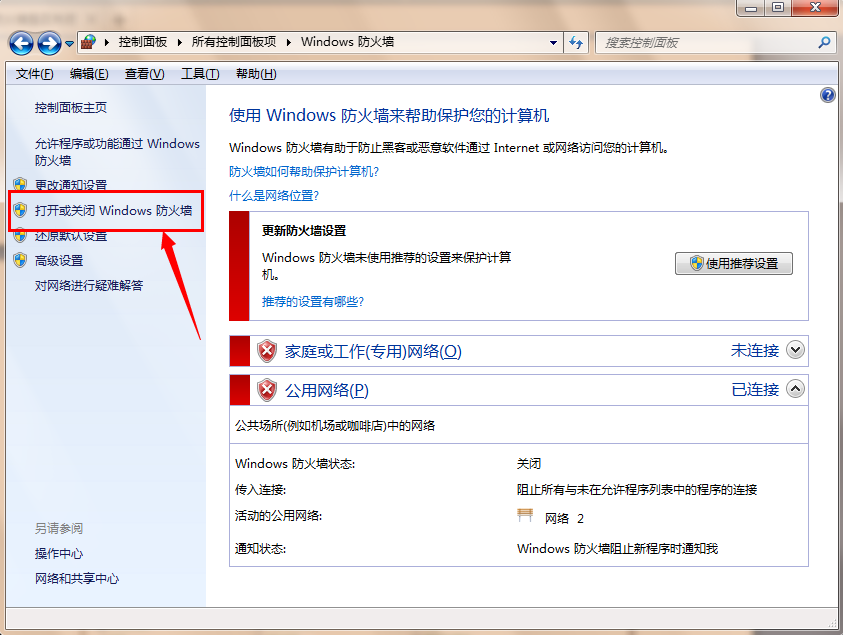Select 控制面板 in the address breadcrumb

click(x=142, y=42)
